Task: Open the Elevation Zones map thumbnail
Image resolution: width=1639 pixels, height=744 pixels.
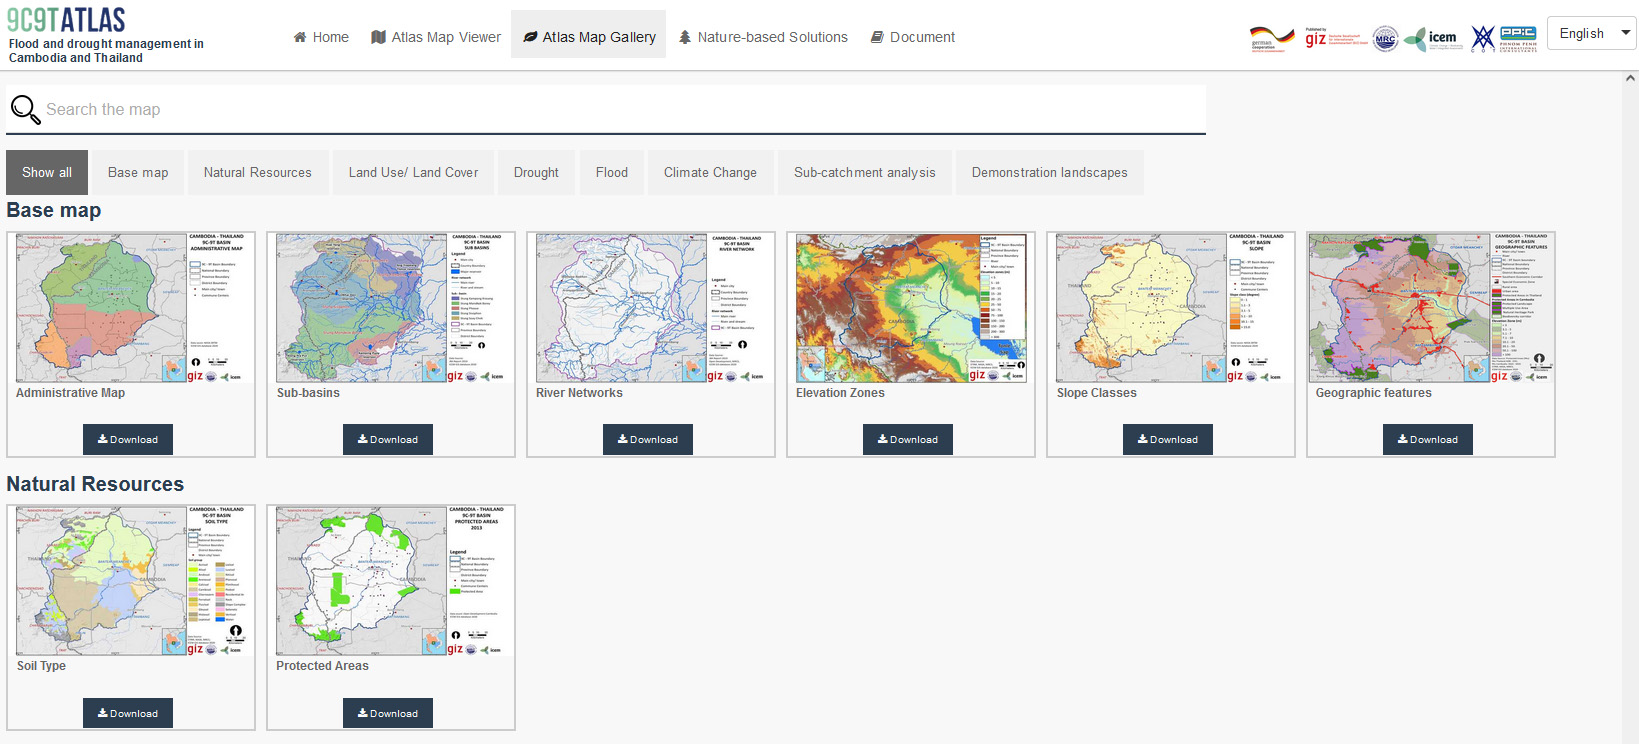Action: click(x=911, y=308)
